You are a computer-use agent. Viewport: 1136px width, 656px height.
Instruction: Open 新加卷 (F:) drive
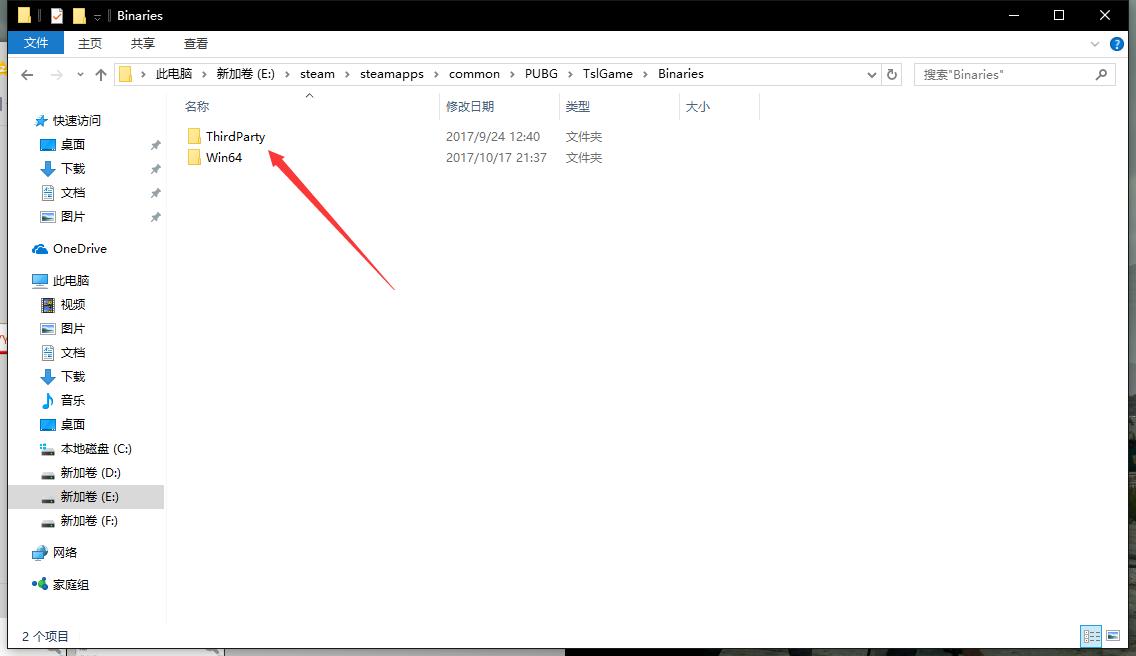[x=89, y=520]
